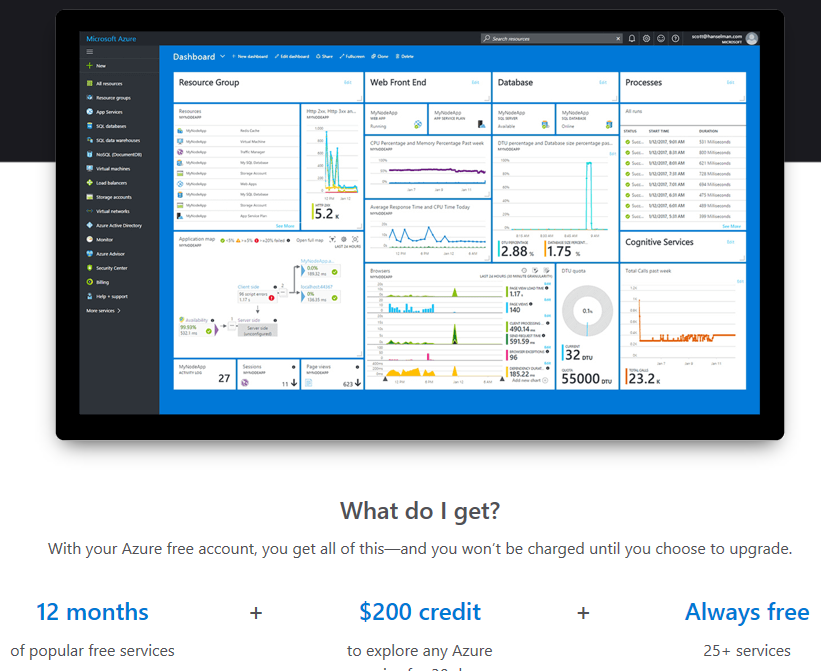Open the SQL data warehouses icon
821x671 pixels.
pos(90,140)
